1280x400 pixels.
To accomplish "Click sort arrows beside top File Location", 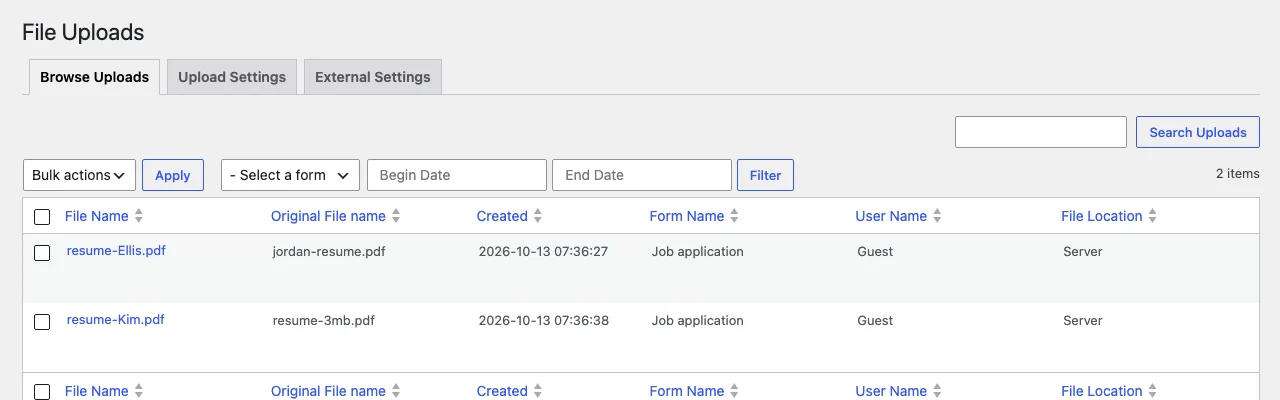I will point(1153,216).
